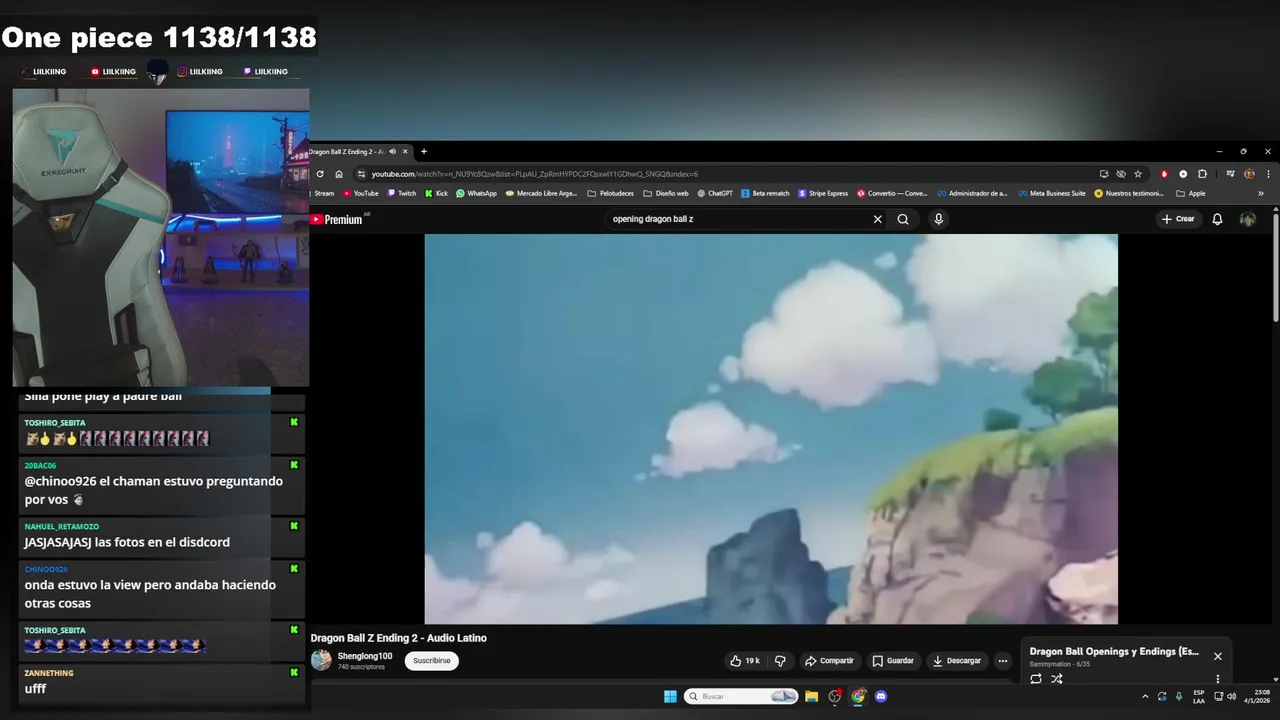Open Dragon Ball Openings y Endings playlist title
The image size is (1280, 720).
[x=1114, y=651]
